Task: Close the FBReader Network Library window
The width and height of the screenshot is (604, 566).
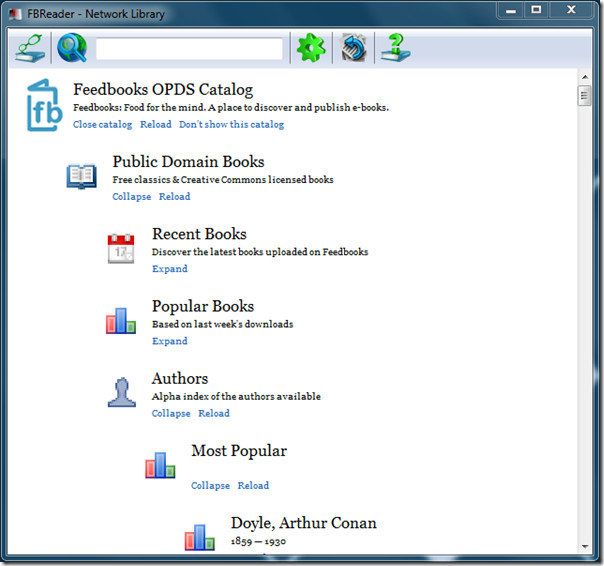Action: tap(571, 10)
